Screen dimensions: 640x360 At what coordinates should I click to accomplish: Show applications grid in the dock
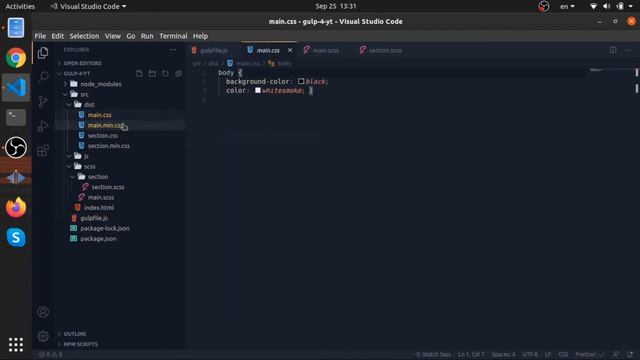(16, 345)
